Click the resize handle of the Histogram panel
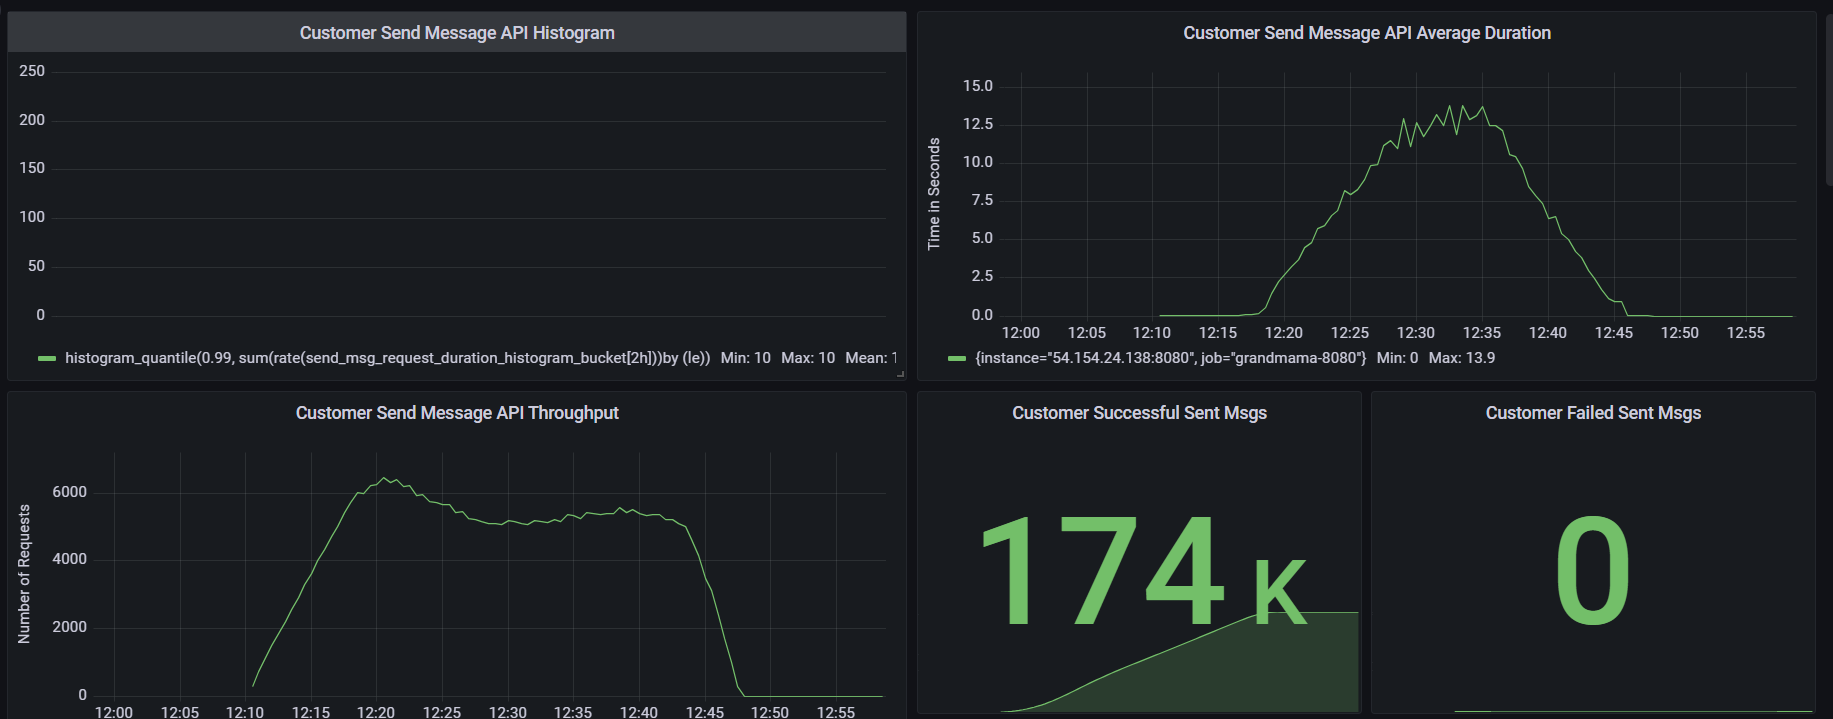Viewport: 1833px width, 719px height. [x=900, y=374]
